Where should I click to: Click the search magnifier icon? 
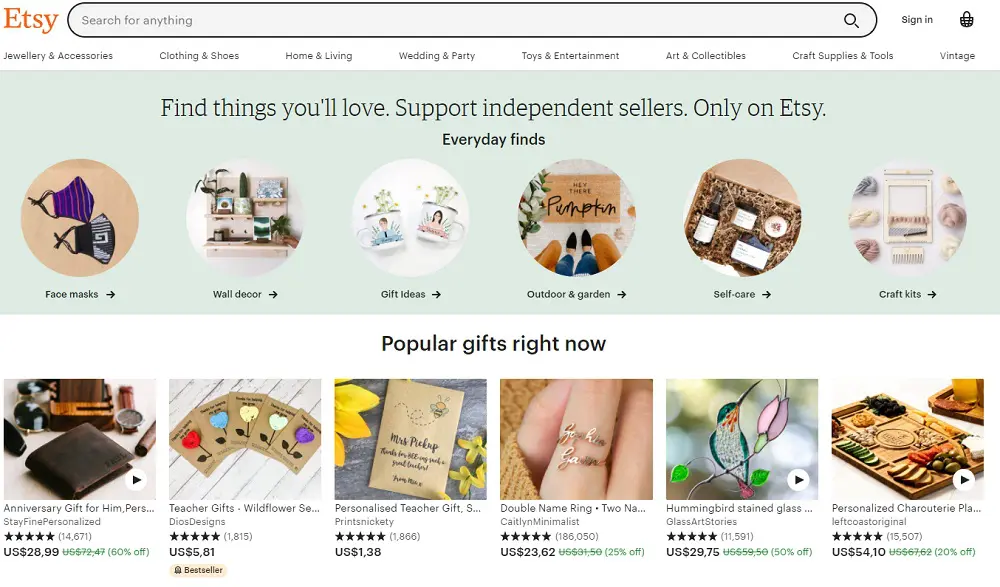(851, 20)
